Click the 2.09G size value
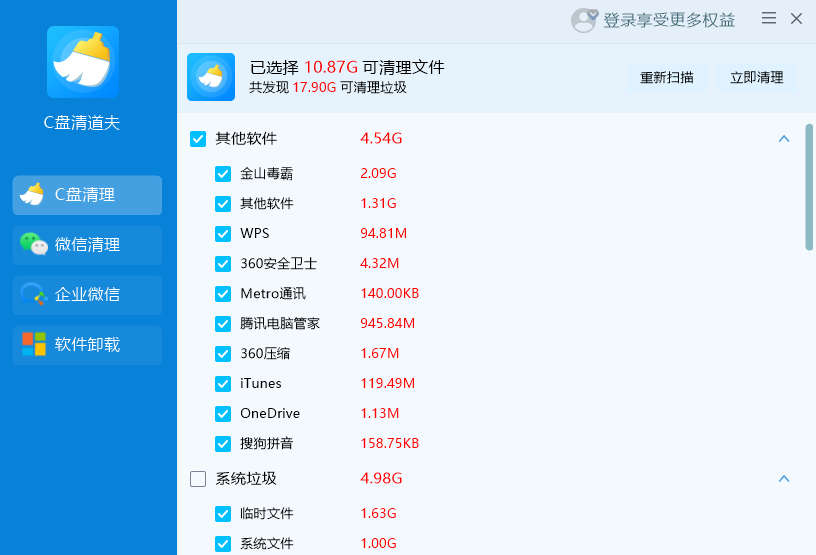 378,173
